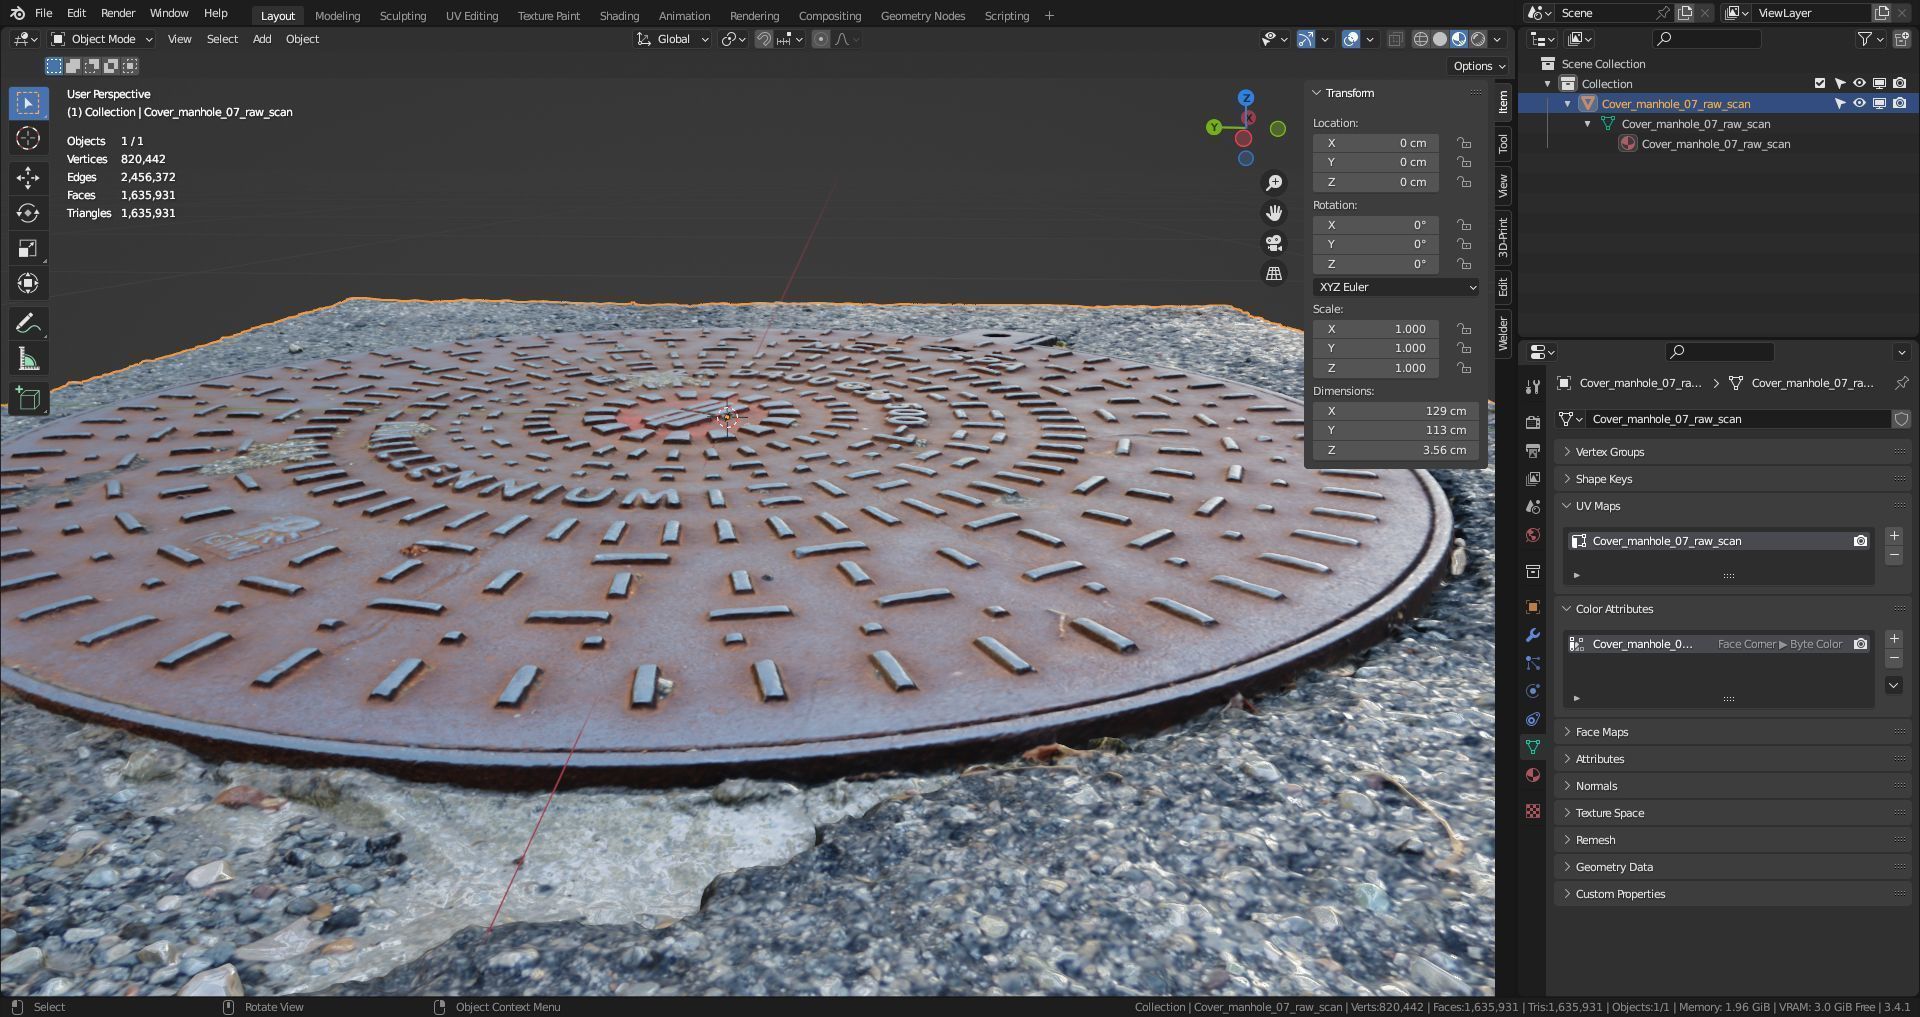
Task: Lock Rotation Z transform value
Action: tap(1464, 264)
